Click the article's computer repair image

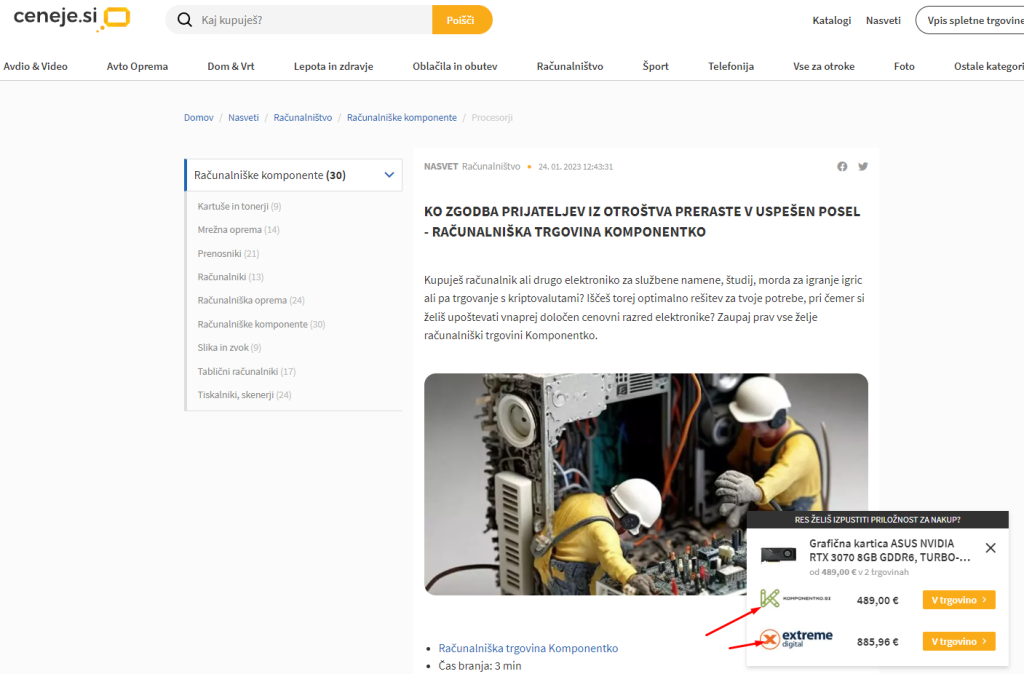[x=646, y=484]
